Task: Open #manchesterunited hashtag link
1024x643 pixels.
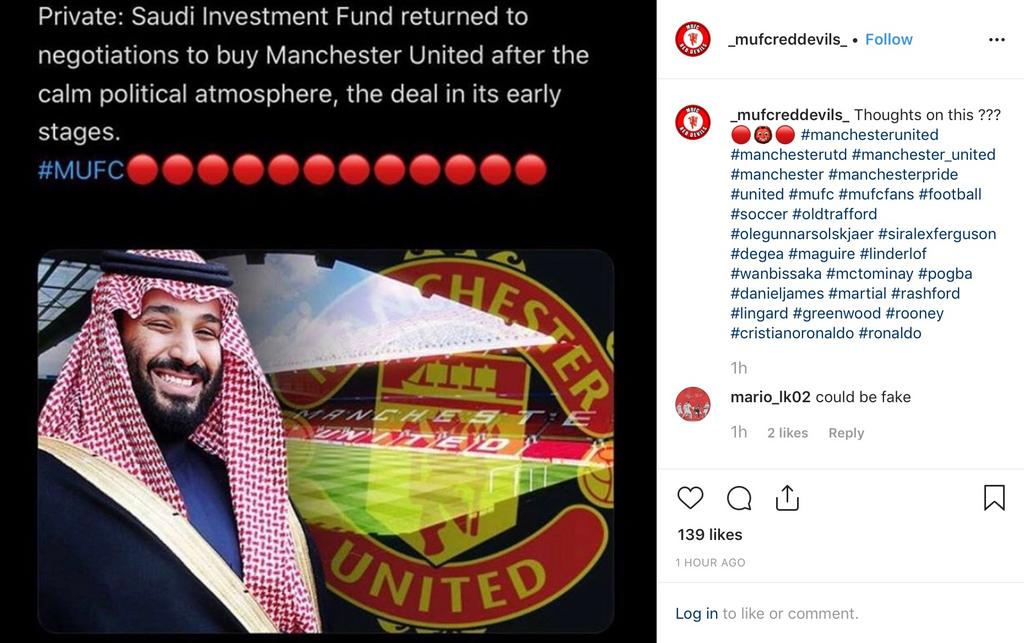Action: point(869,134)
